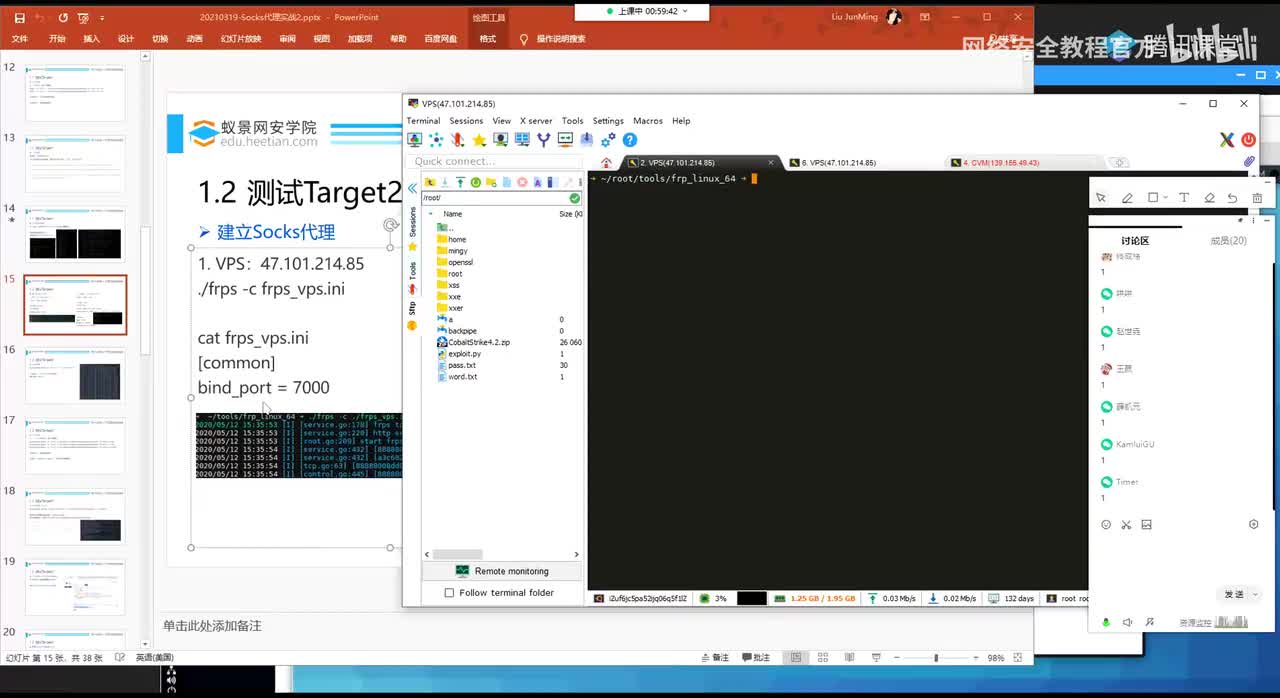Screen dimensions: 1280x698
Task: Select slide 14 thumbnail in PowerPoint
Action: (75, 234)
